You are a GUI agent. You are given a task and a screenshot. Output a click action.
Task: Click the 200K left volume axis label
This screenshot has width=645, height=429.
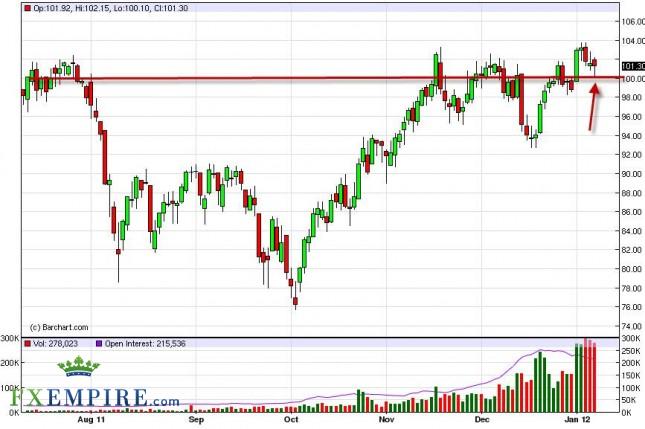[9, 363]
